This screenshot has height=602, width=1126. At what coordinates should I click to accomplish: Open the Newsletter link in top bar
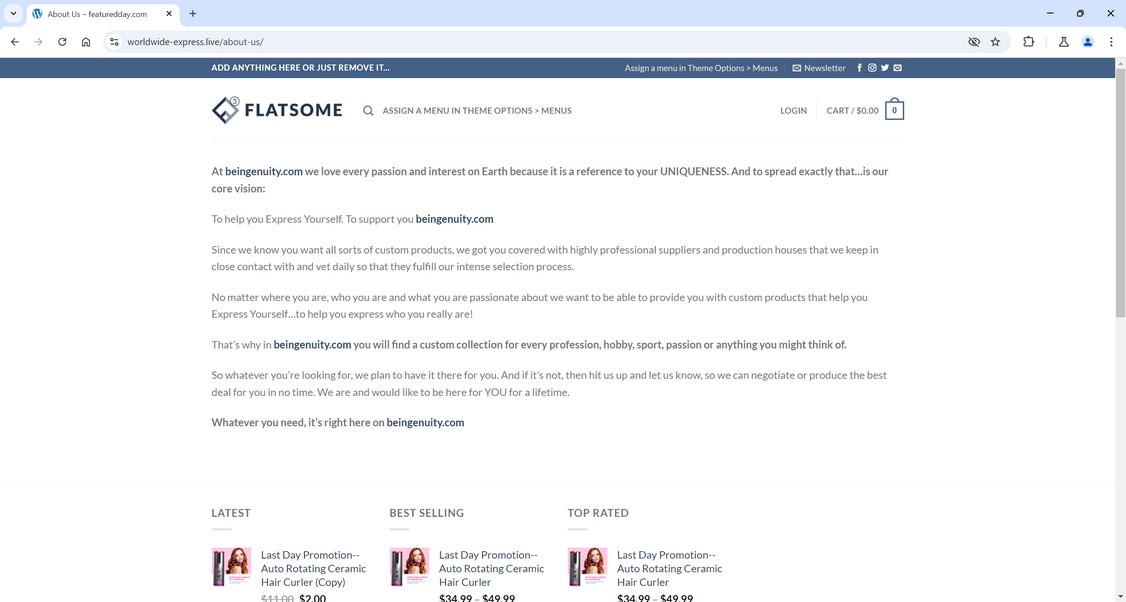tap(819, 68)
